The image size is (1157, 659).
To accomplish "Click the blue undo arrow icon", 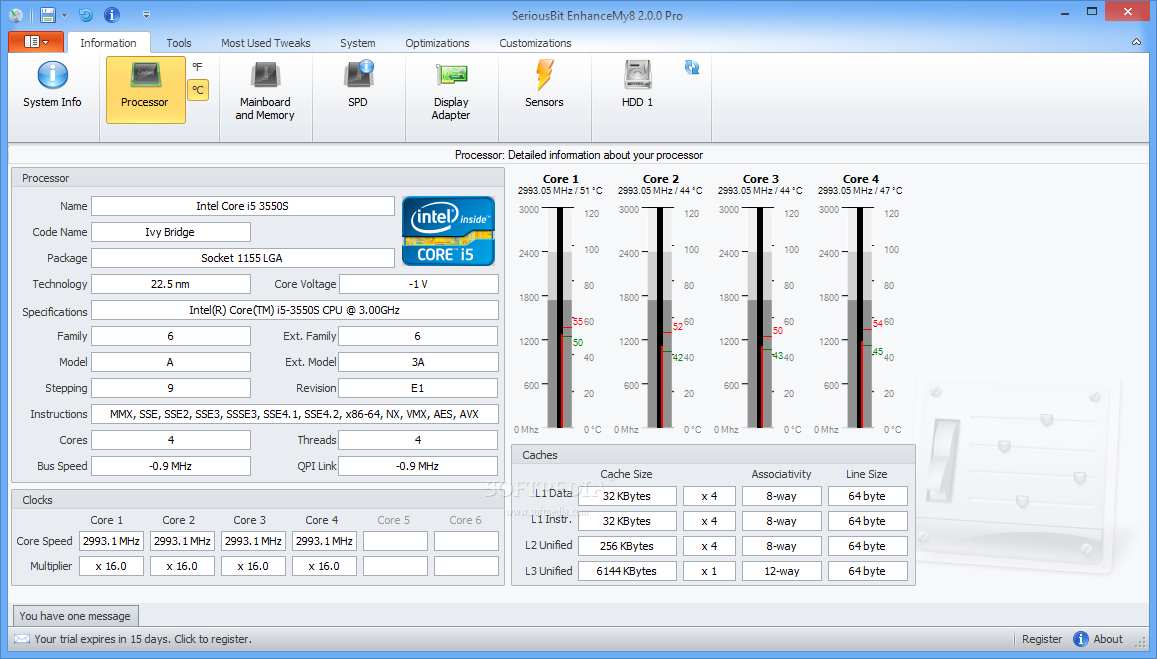I will click(x=86, y=15).
